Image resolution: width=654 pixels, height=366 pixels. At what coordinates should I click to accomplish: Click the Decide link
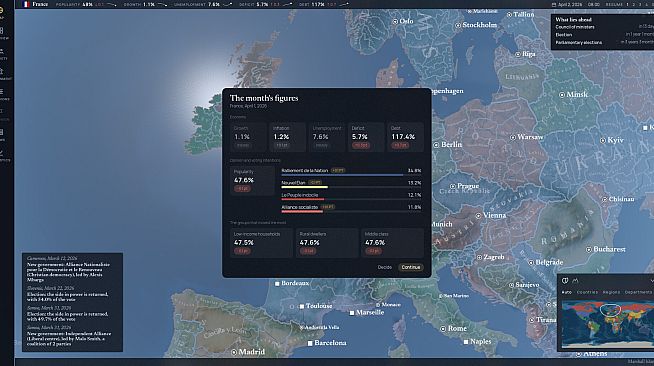pyautogui.click(x=385, y=267)
